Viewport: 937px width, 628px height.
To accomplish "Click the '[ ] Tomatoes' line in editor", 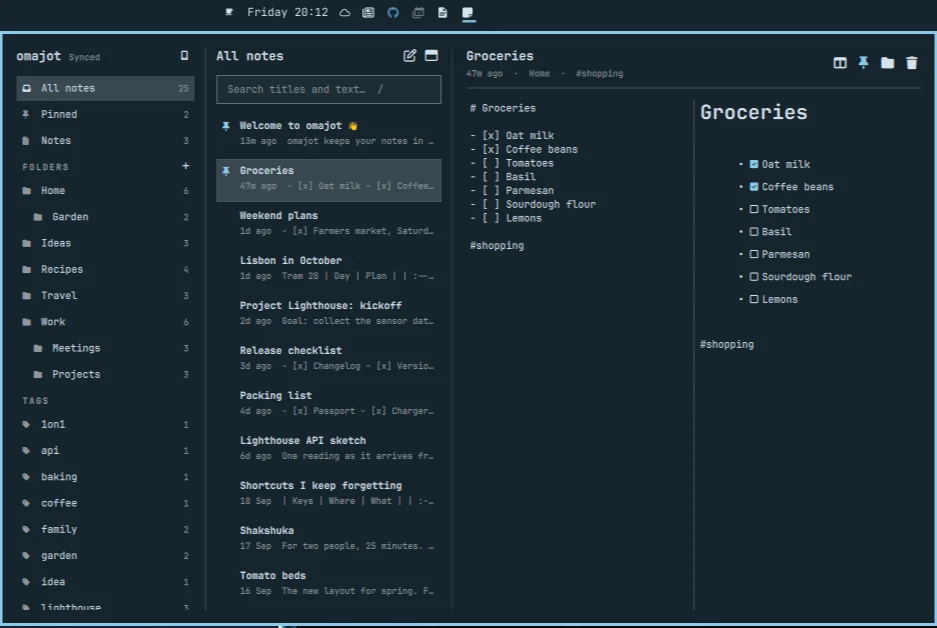I will [512, 163].
